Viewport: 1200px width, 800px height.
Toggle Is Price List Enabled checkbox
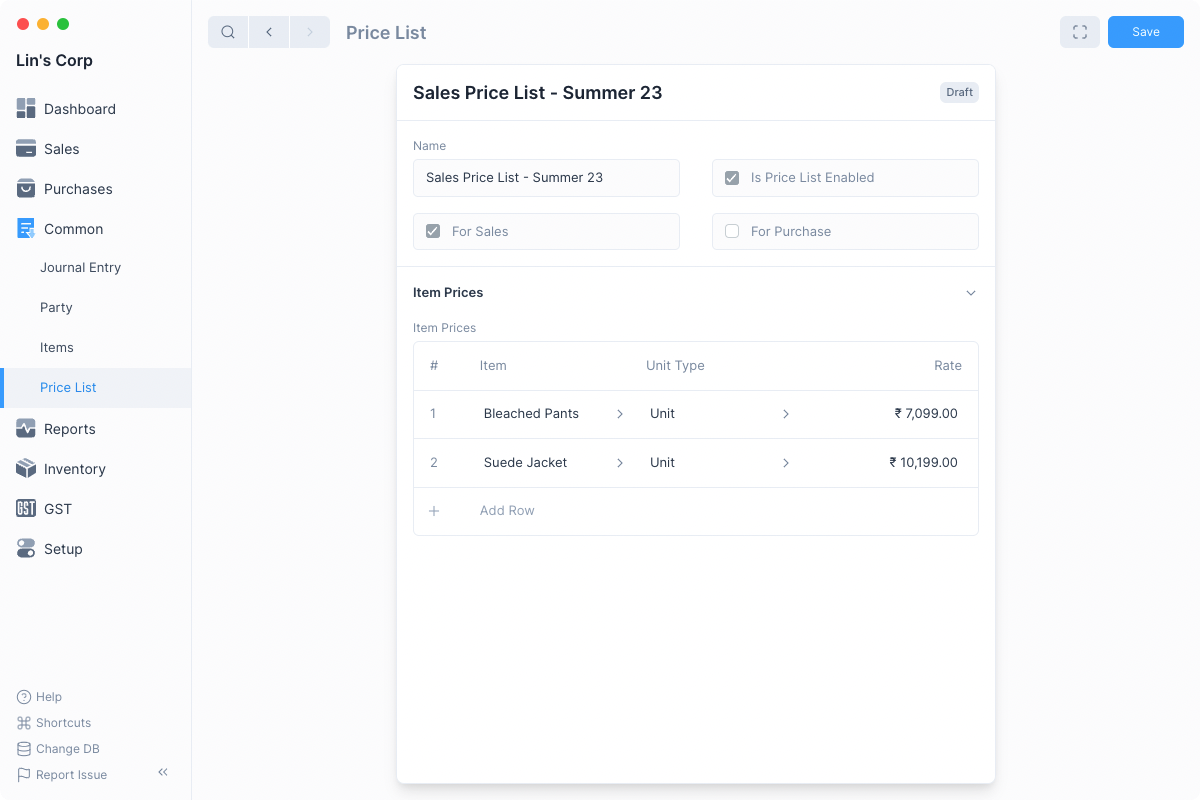point(732,178)
